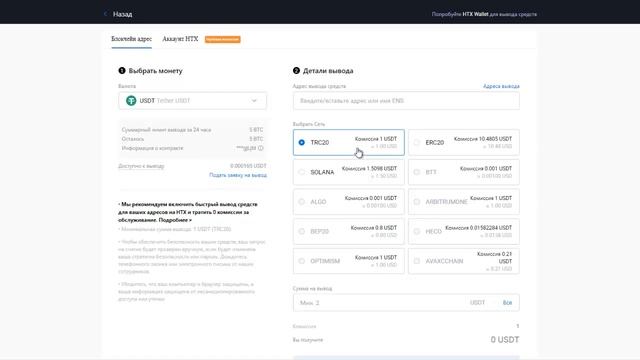The height and width of the screenshot is (360, 640).
Task: Click the Назад back link
Action: pos(122,14)
